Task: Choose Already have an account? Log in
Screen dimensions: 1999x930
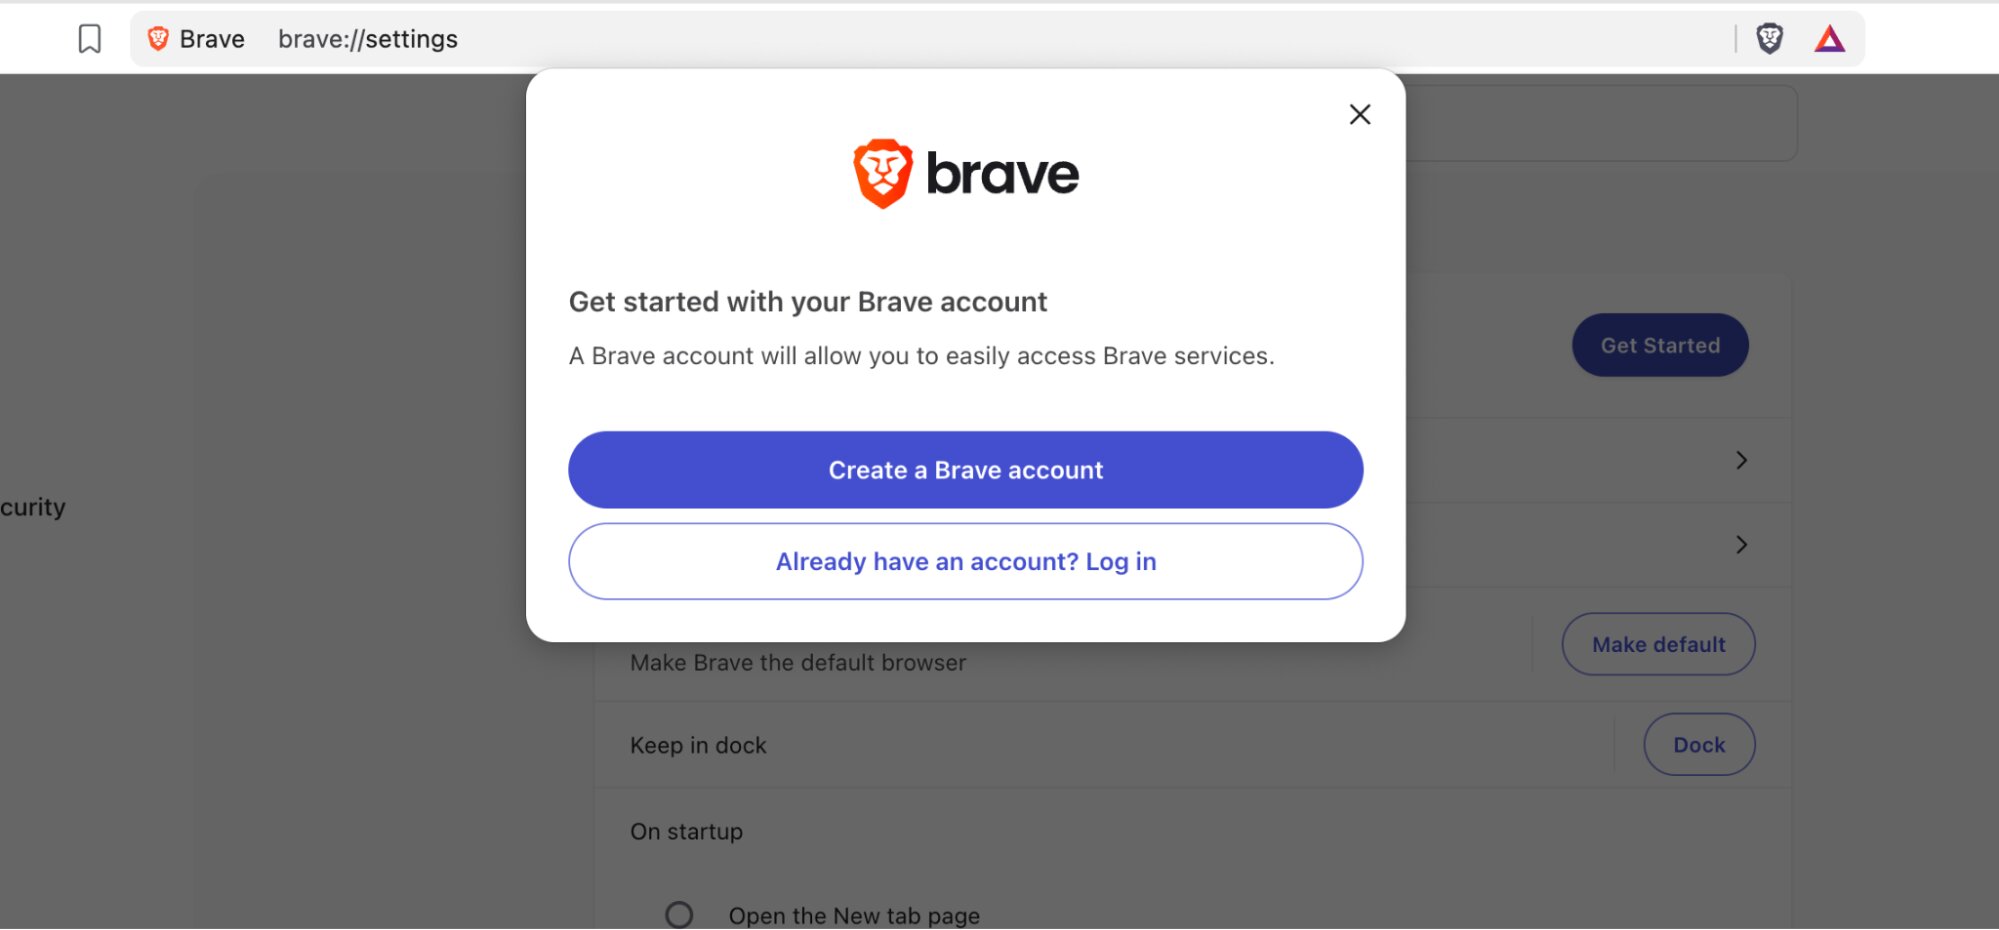Action: (x=965, y=562)
